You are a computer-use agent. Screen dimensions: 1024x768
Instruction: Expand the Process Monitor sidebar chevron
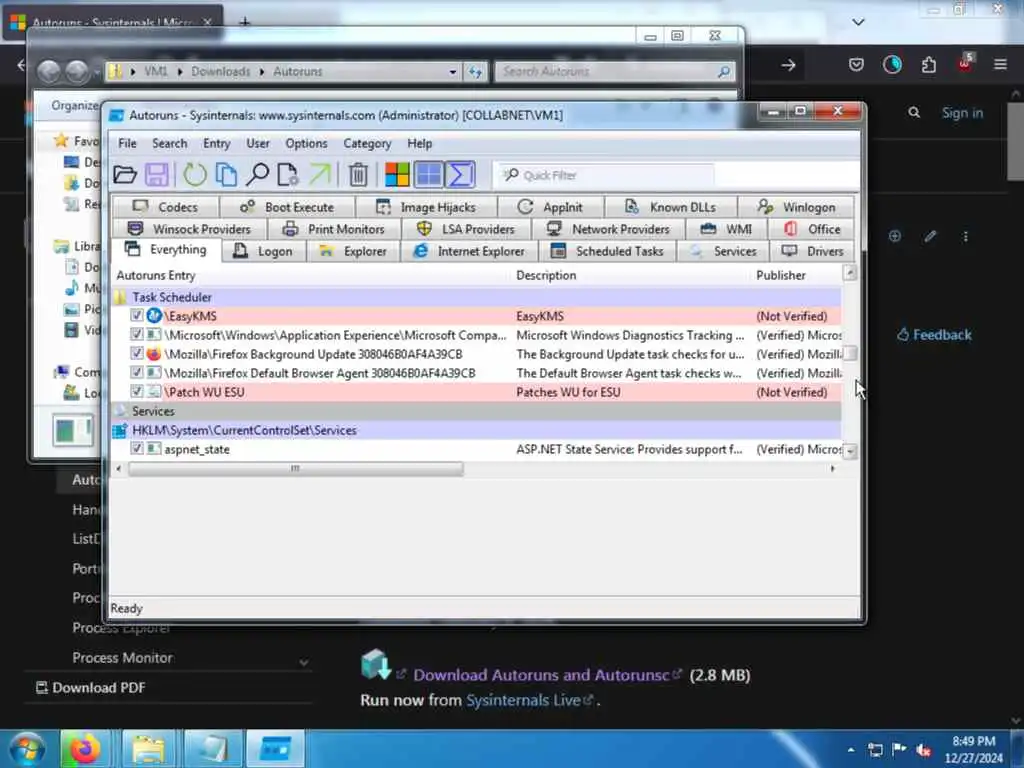click(304, 662)
